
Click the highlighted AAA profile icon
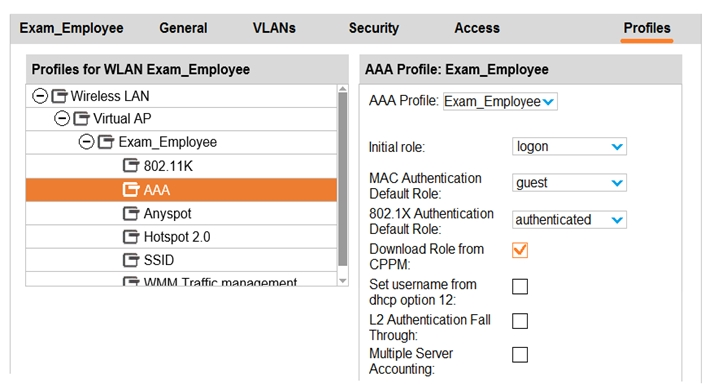pyautogui.click(x=131, y=189)
